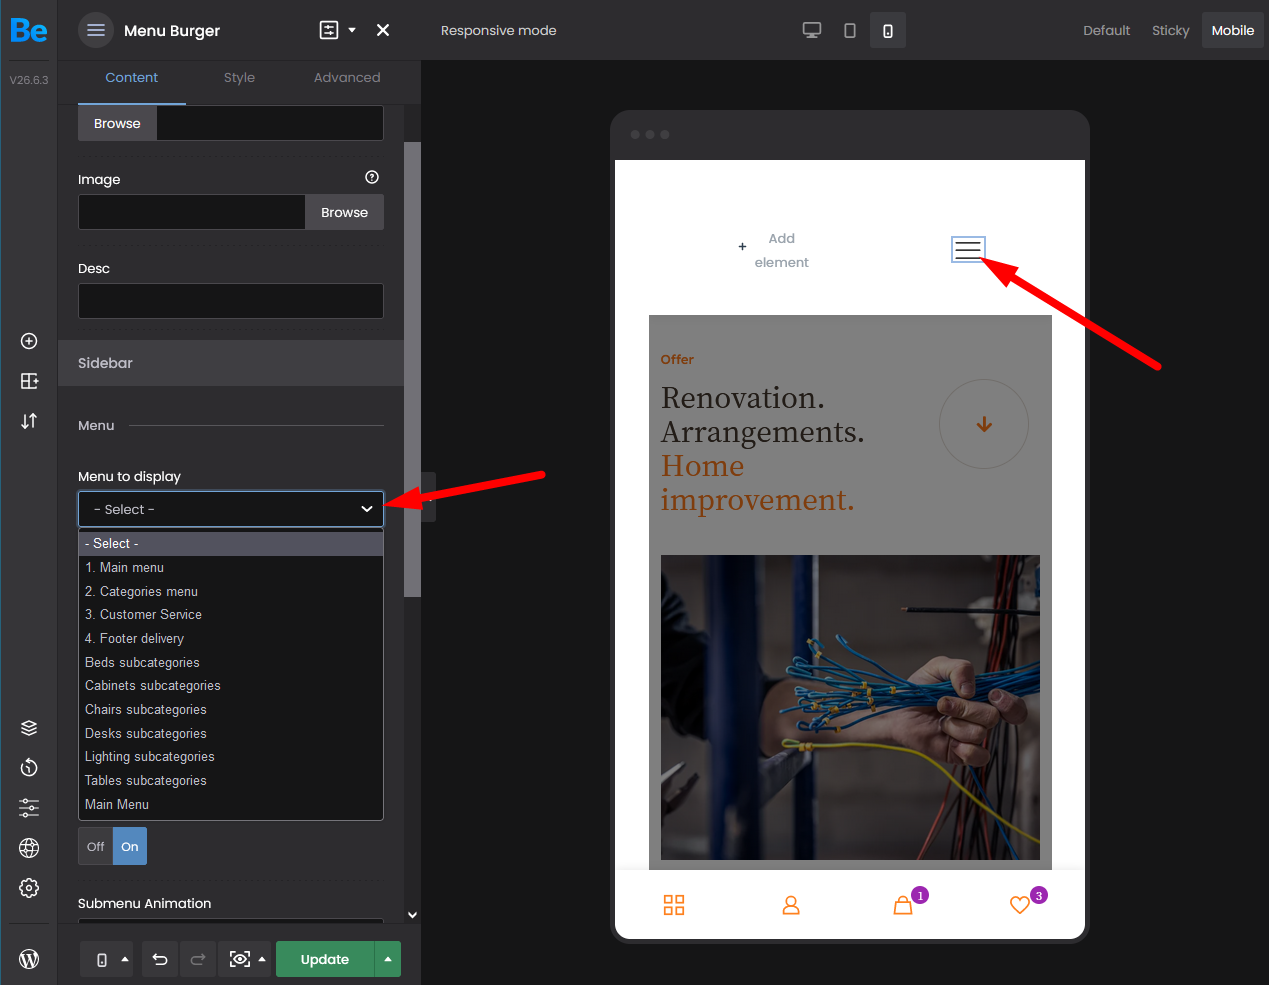
Task: Open the revisions history icon
Action: coord(29,767)
